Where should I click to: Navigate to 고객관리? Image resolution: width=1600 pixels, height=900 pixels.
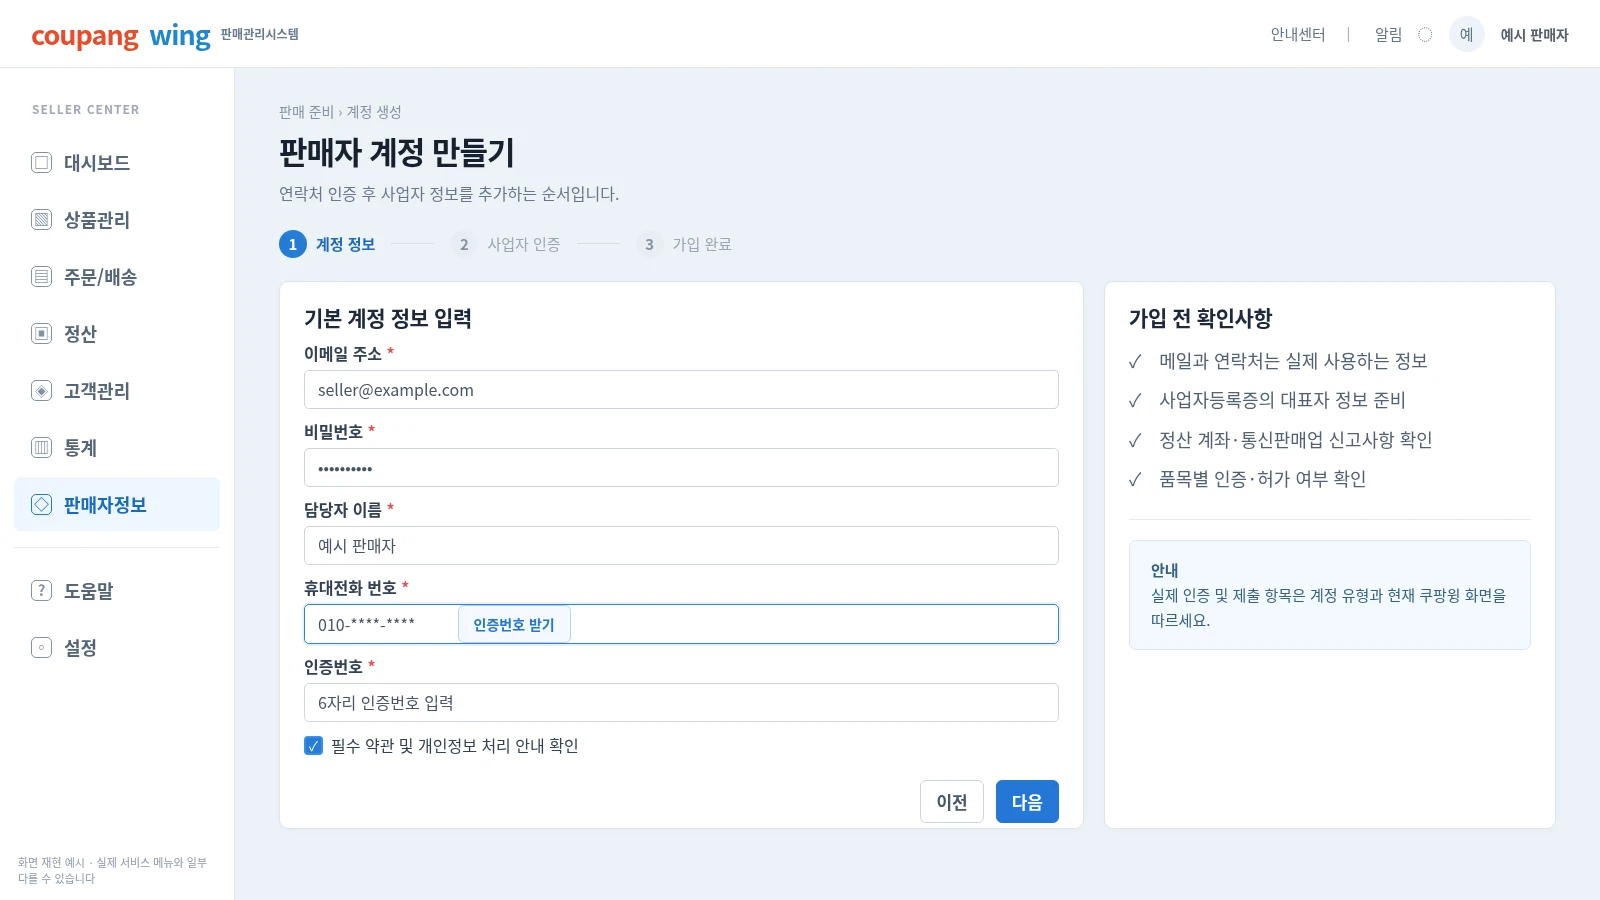point(117,390)
